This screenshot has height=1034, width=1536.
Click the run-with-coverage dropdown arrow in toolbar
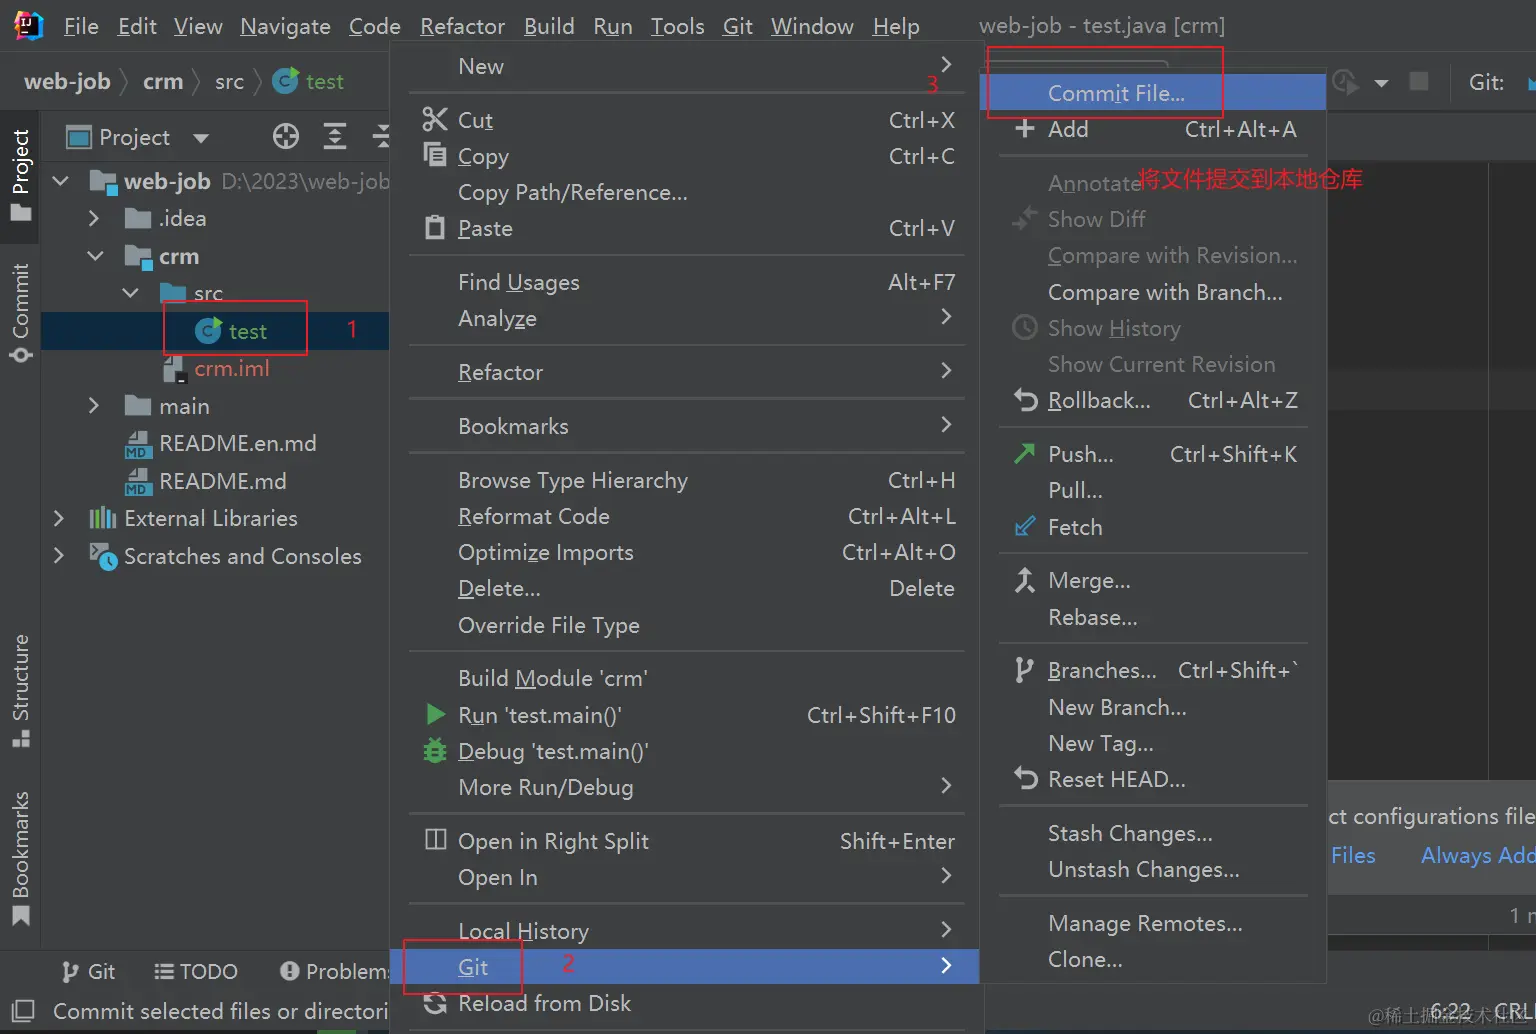[x=1381, y=83]
